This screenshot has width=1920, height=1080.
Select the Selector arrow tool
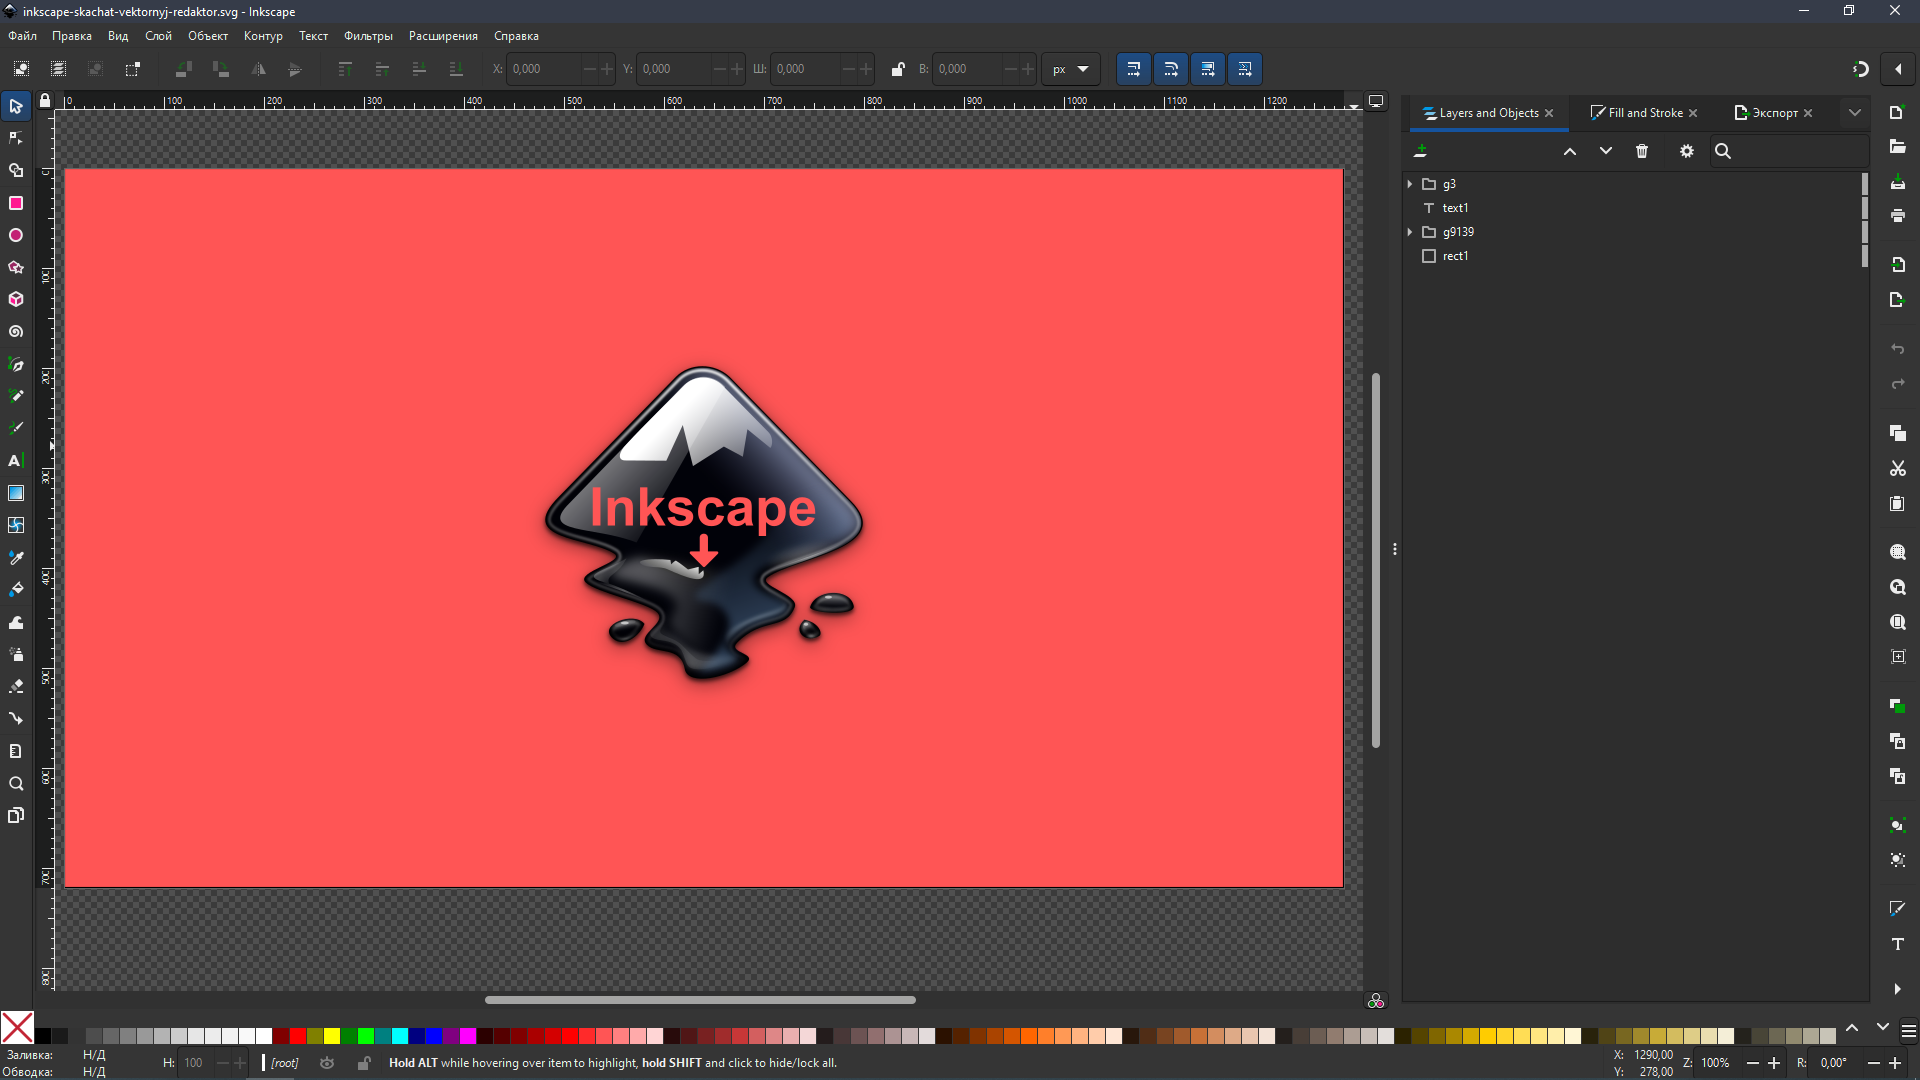point(16,106)
